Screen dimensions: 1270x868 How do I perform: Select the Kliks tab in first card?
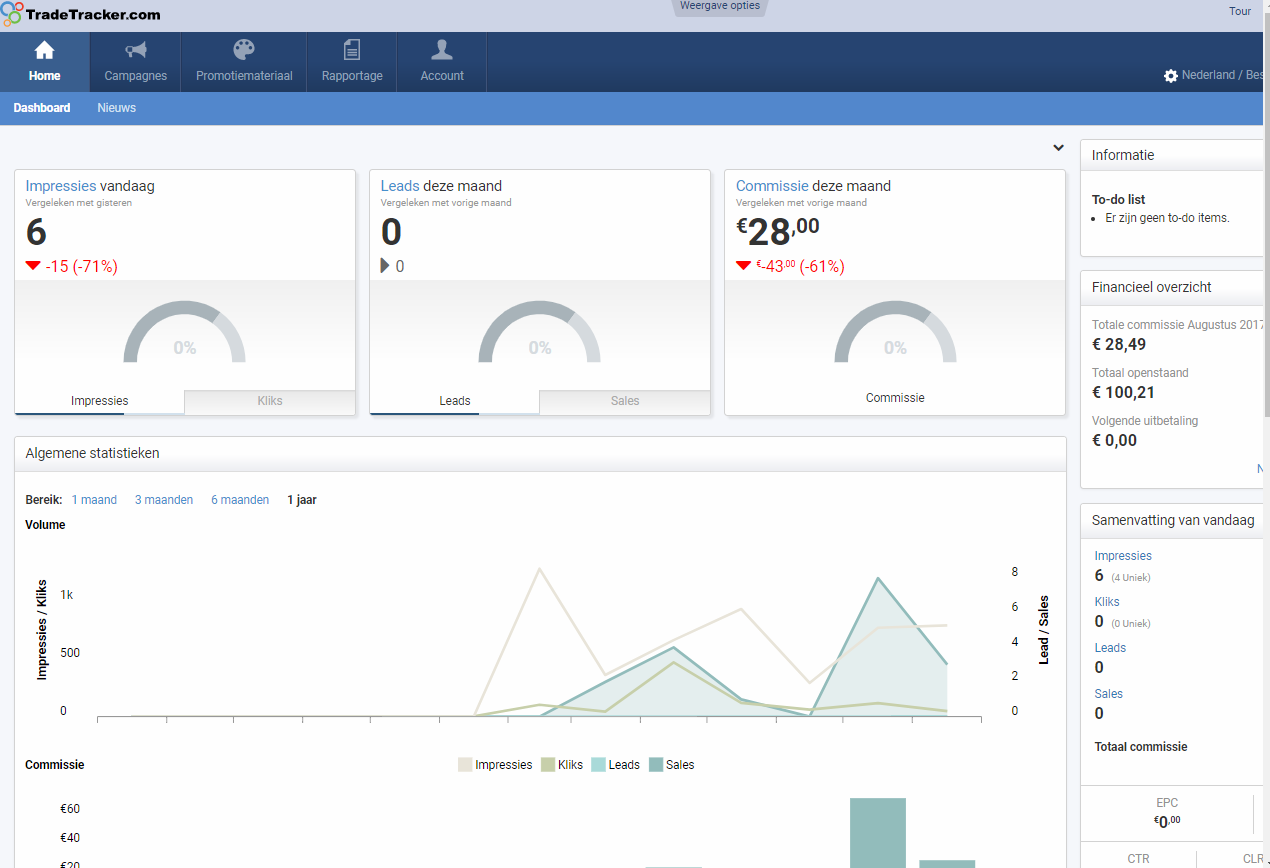(x=270, y=401)
